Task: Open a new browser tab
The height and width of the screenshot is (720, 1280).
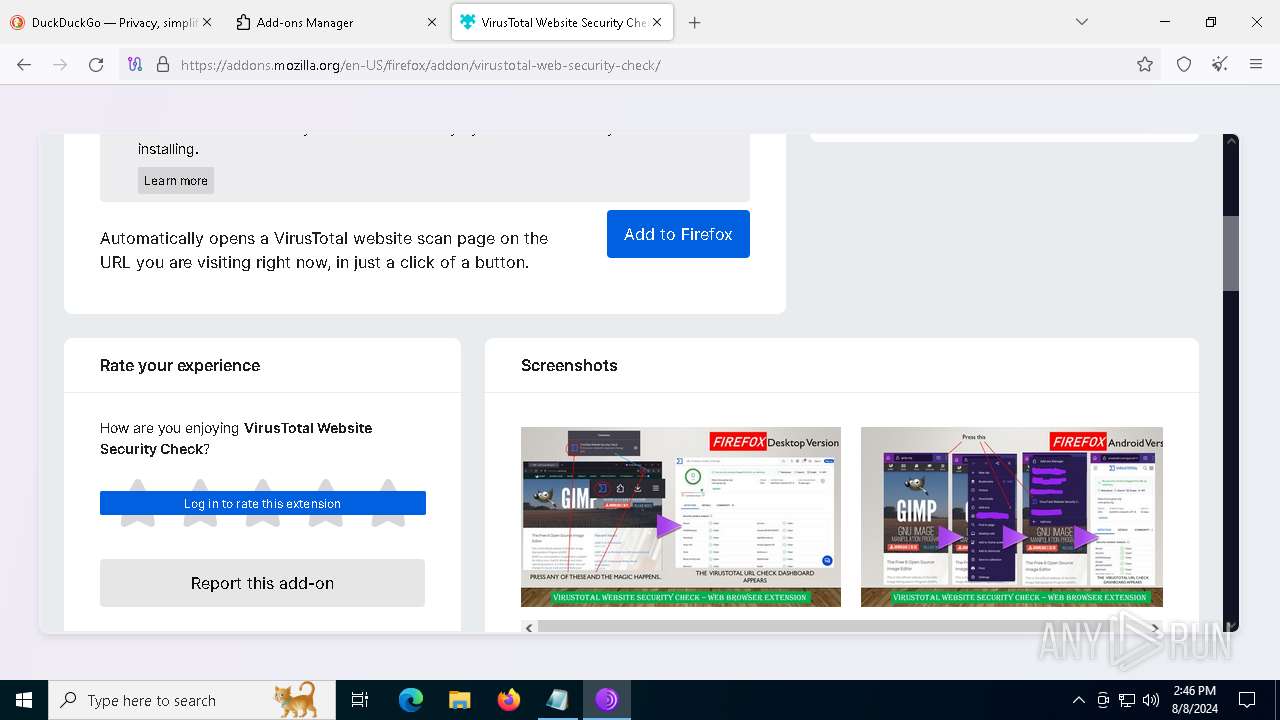Action: (694, 22)
